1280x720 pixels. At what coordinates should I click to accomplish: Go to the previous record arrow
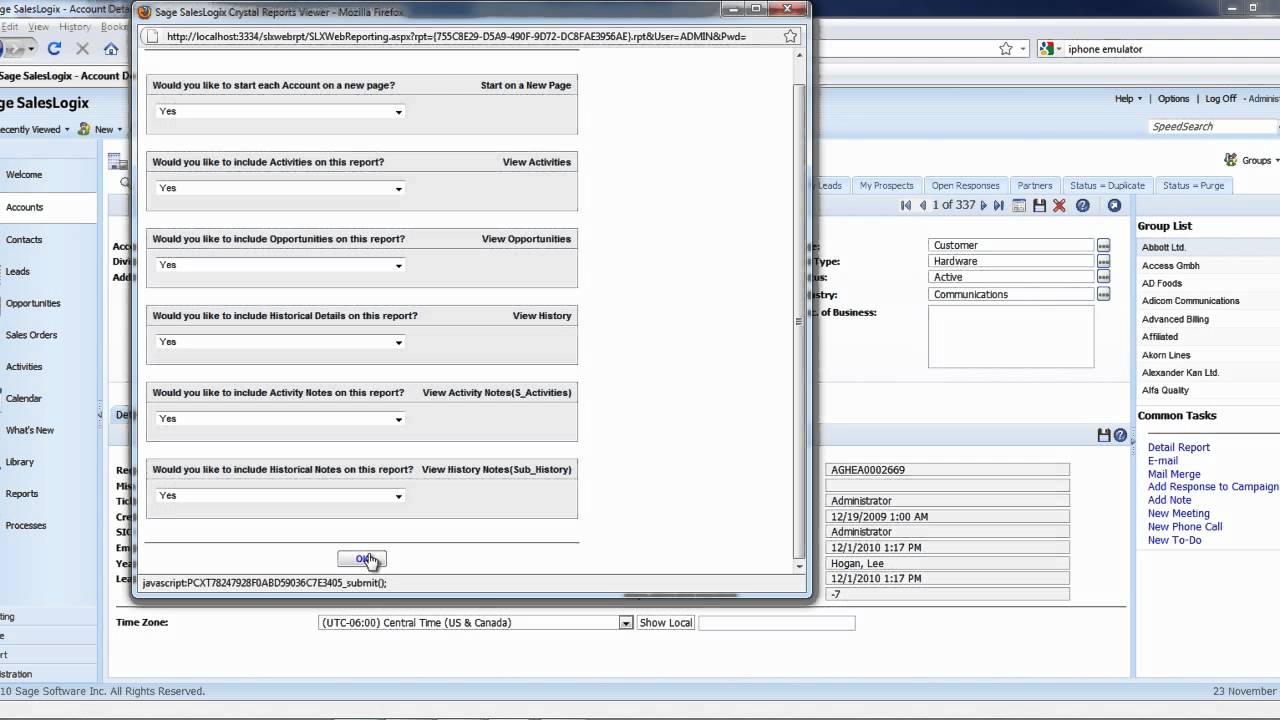(x=922, y=205)
